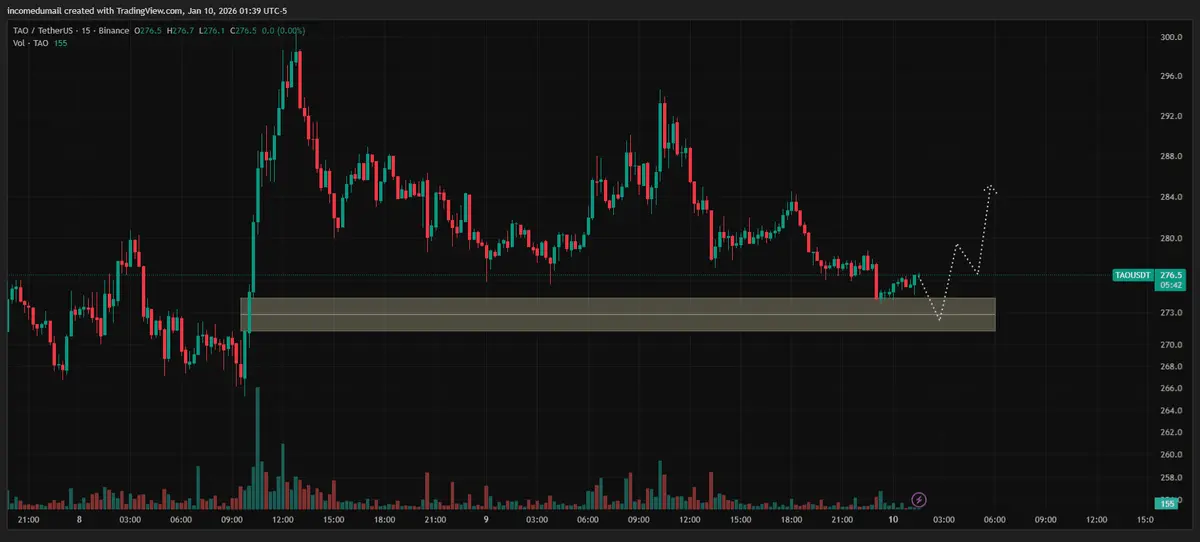Click the 262.0 price axis label

click(1172, 433)
